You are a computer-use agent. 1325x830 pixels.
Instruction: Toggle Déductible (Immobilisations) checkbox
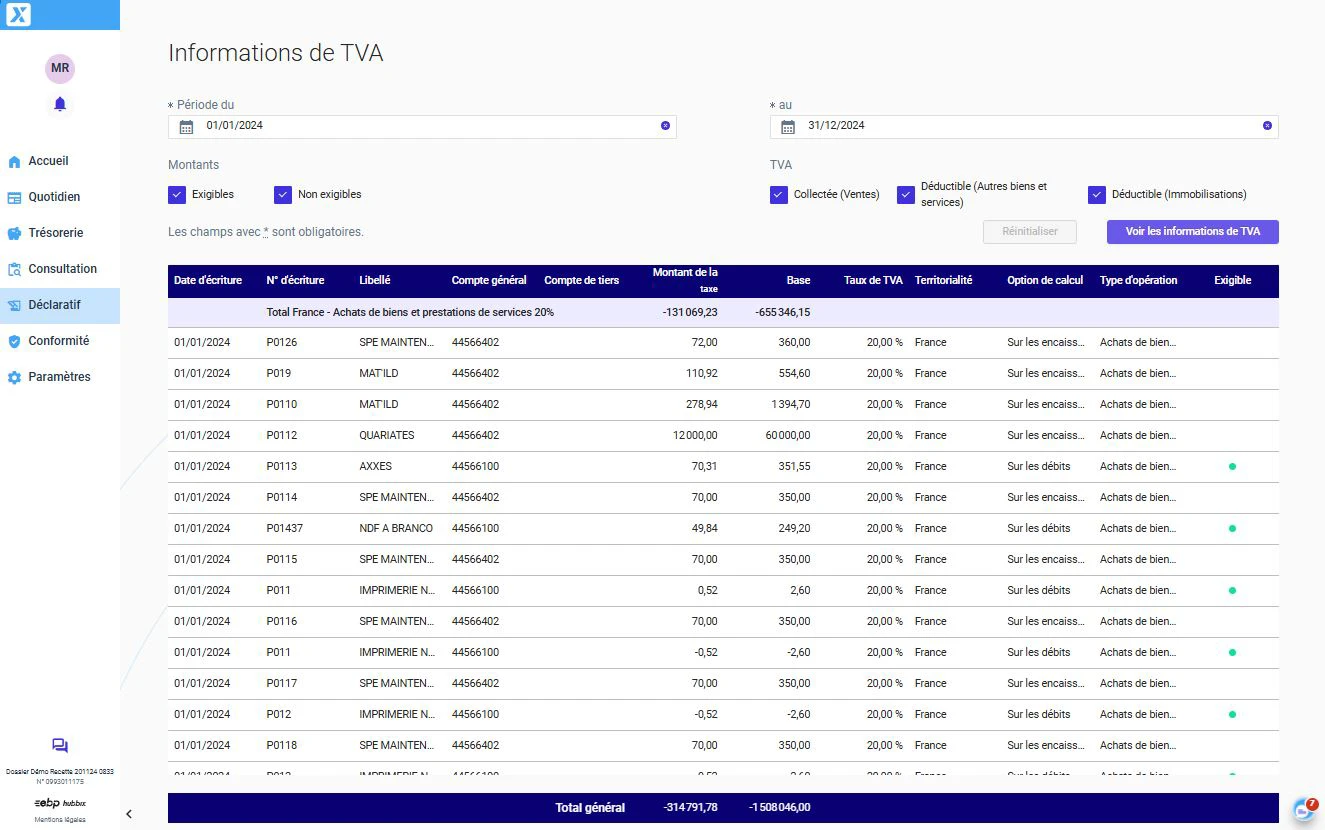tap(1097, 195)
